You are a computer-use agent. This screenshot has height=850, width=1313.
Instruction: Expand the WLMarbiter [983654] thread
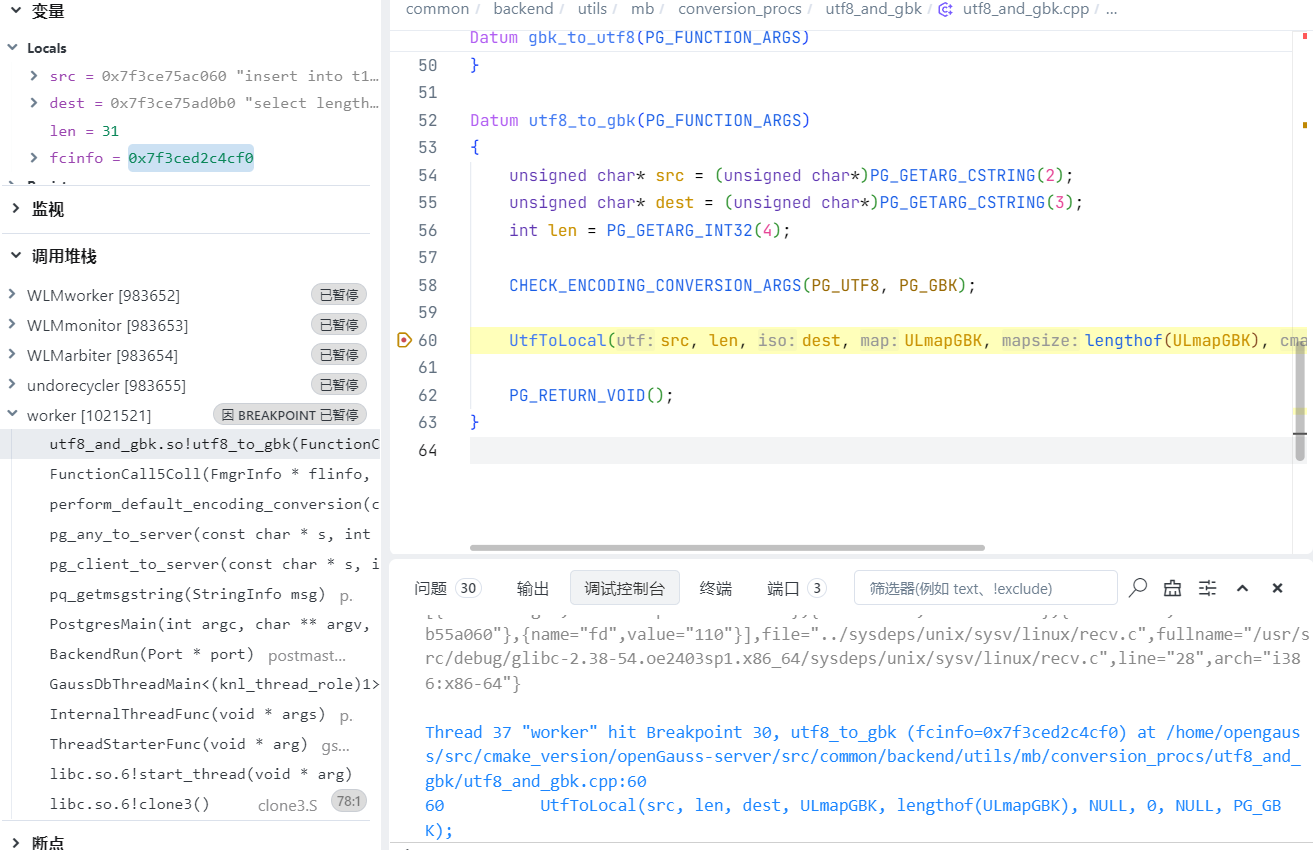coord(13,355)
